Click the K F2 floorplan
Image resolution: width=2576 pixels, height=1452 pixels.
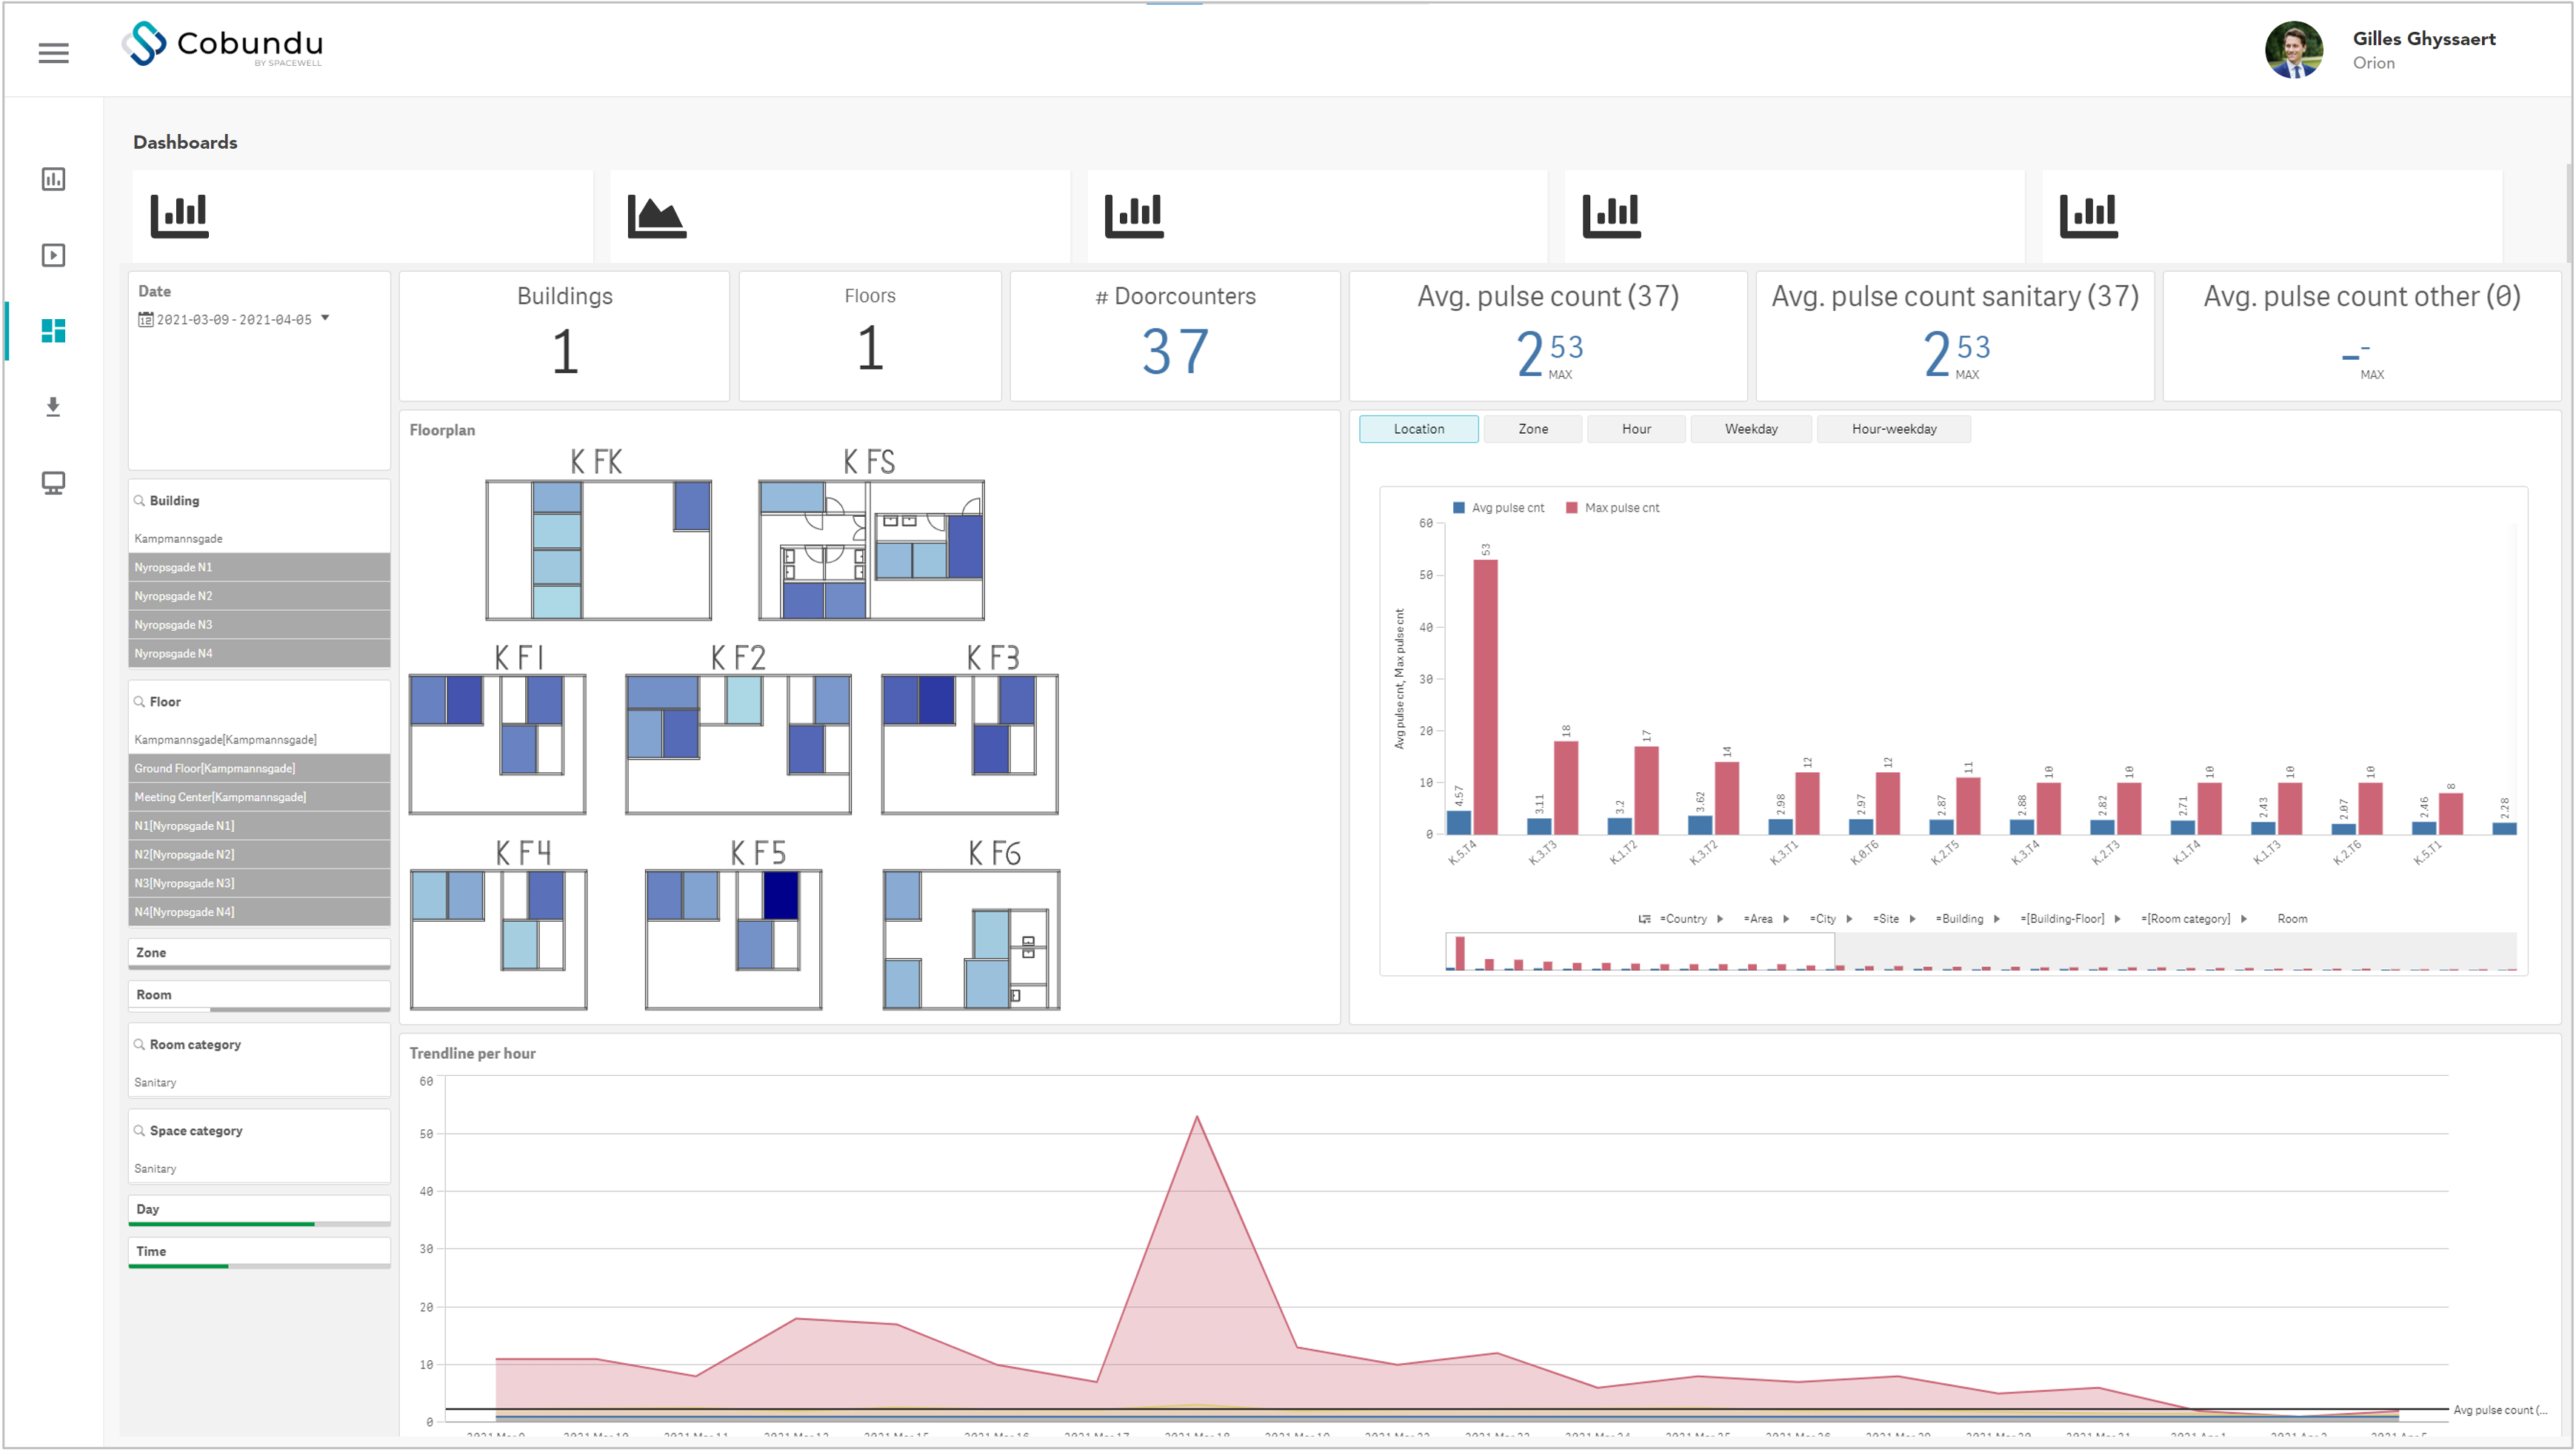pos(739,744)
